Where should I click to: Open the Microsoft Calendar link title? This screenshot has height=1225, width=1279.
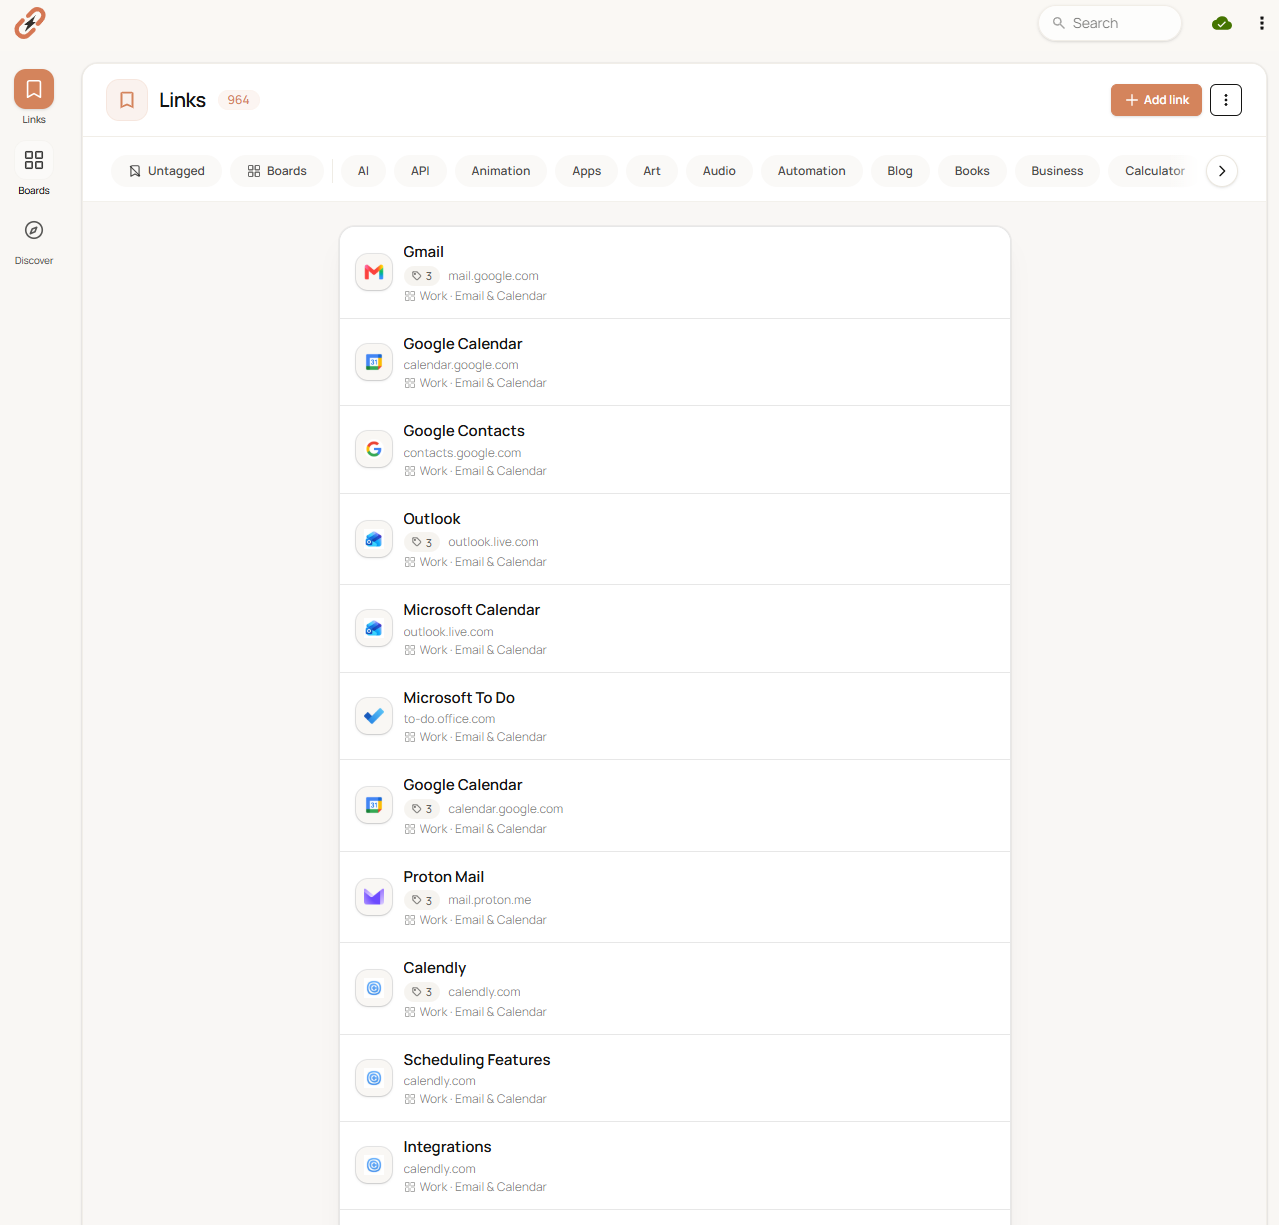pyautogui.click(x=472, y=610)
